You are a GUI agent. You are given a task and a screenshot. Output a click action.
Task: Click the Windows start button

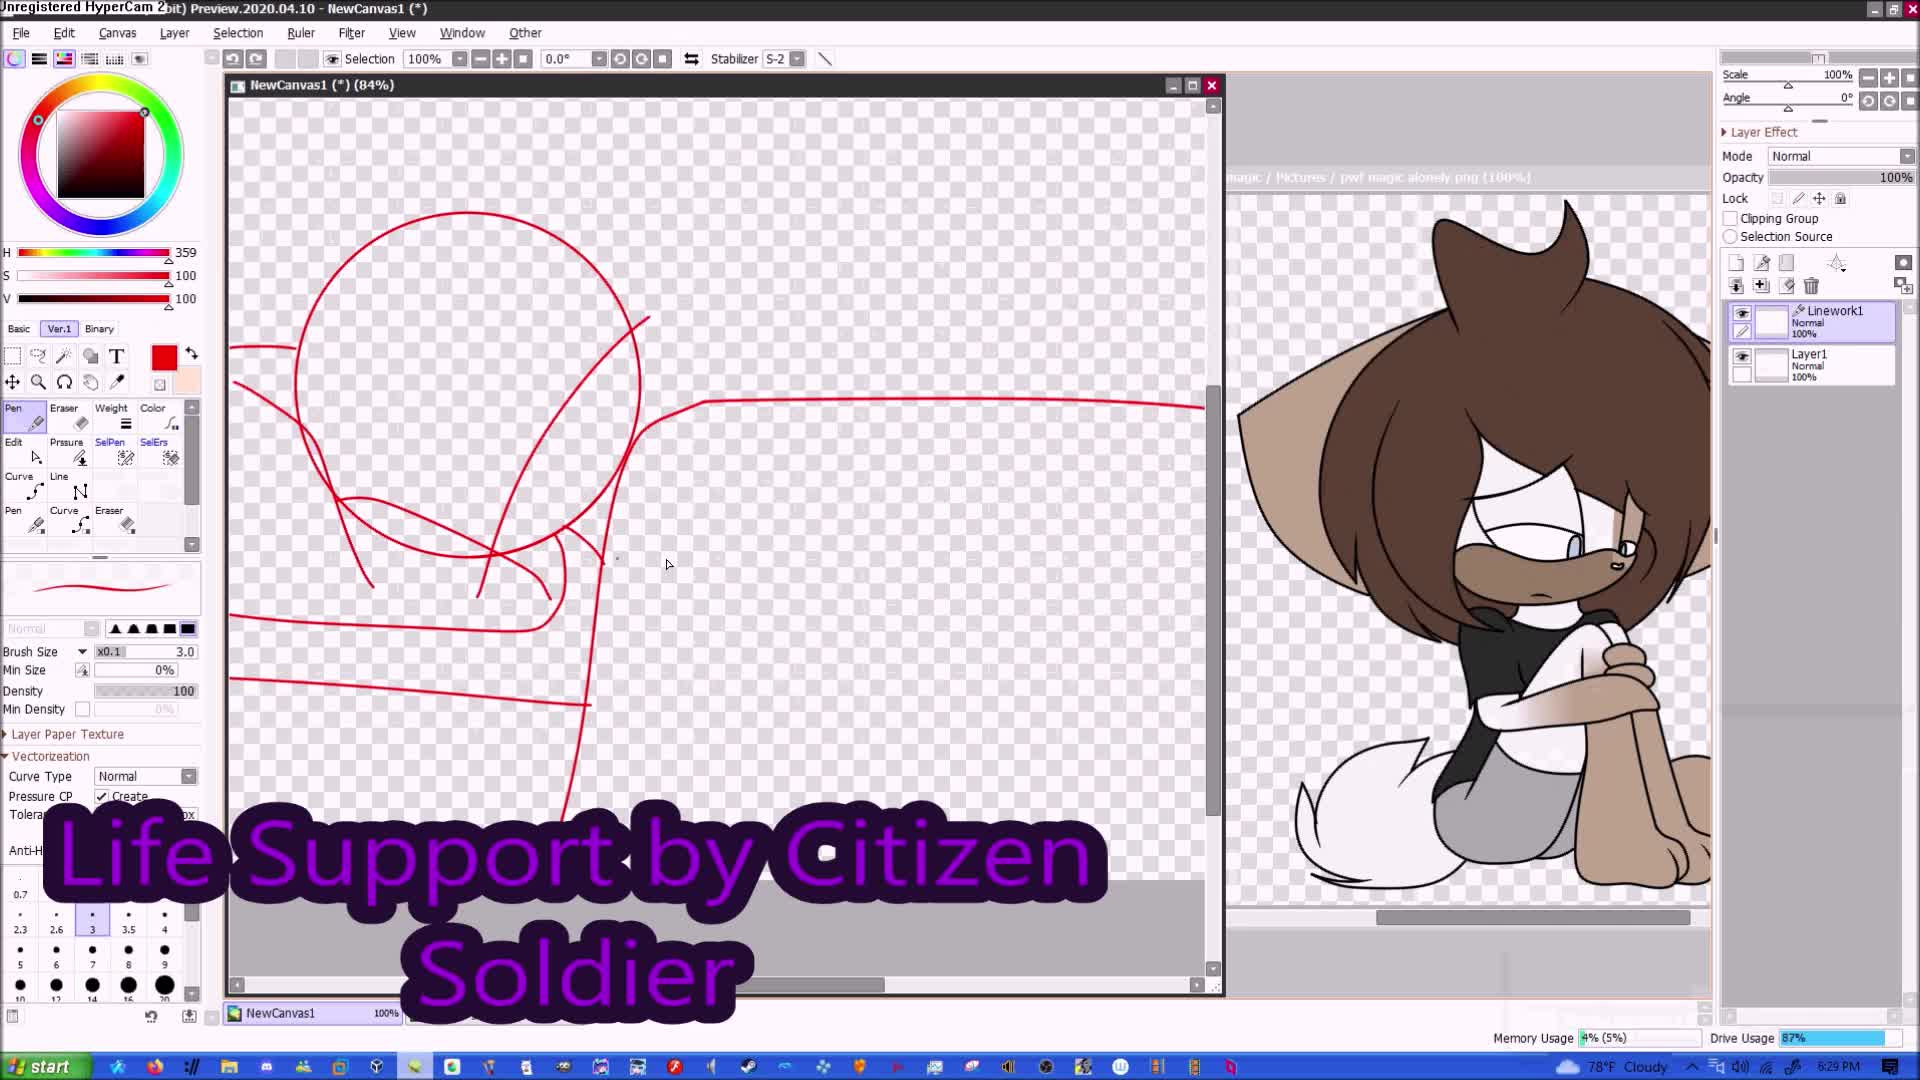[x=46, y=1067]
